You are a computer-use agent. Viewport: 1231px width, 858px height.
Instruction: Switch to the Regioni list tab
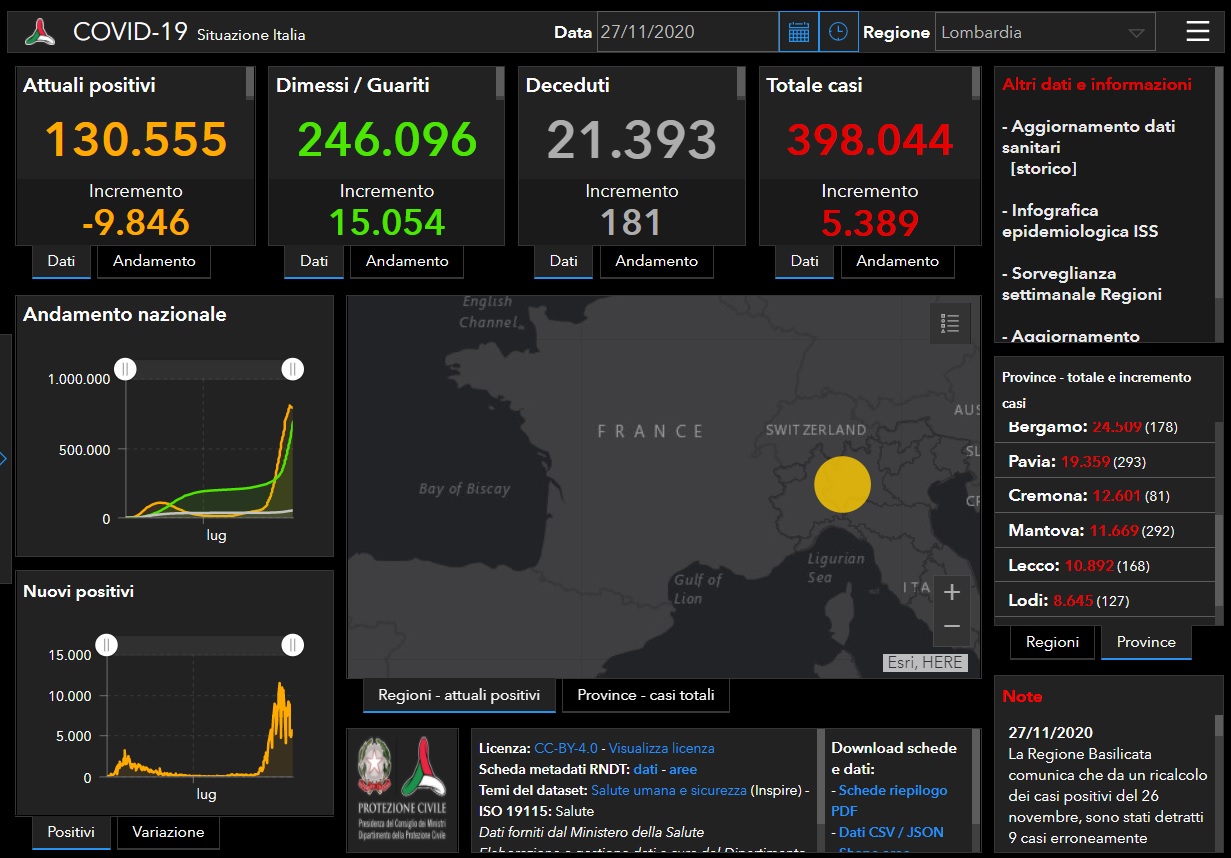[x=1052, y=642]
